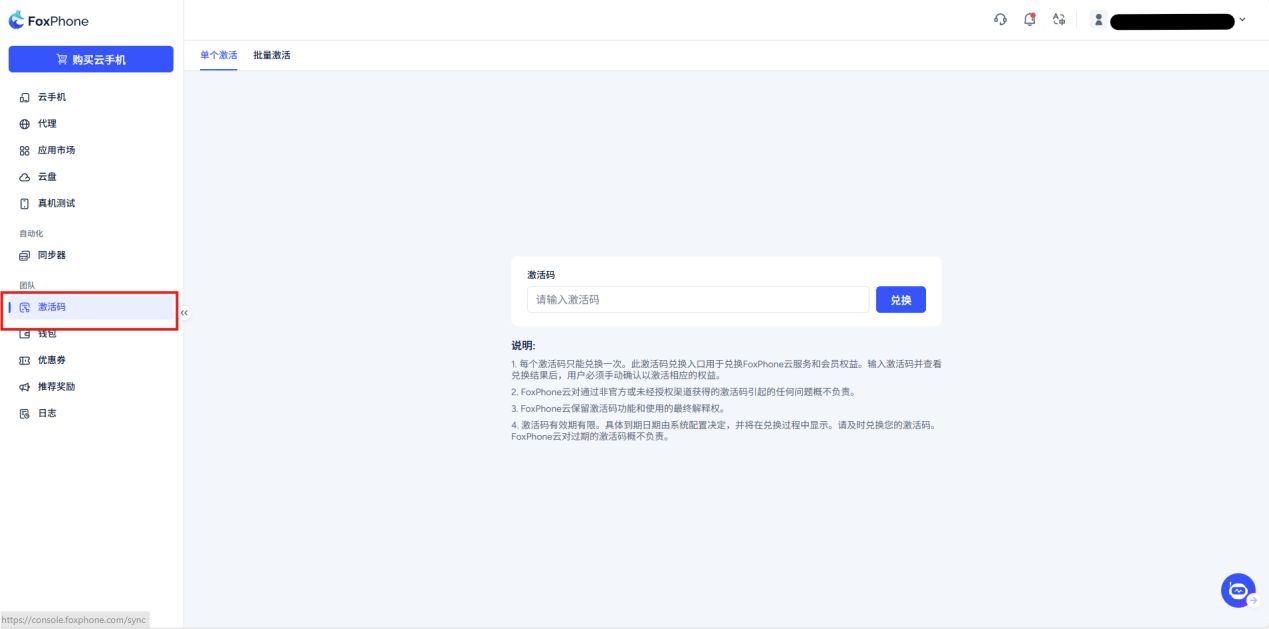Image resolution: width=1269 pixels, height=629 pixels.
Task: Click the 购买云手机 button
Action: [91, 60]
